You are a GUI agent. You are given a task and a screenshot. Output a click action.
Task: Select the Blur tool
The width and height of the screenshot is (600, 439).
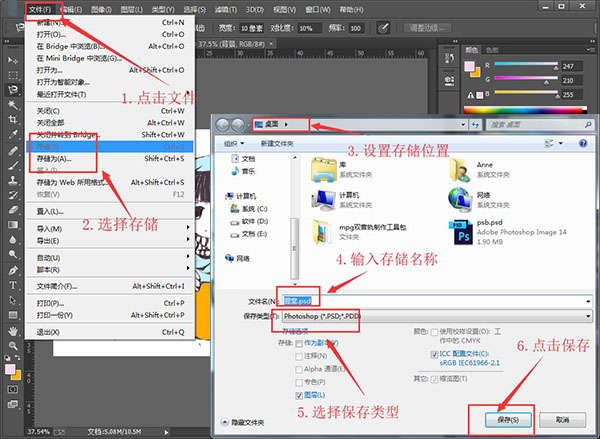13,240
